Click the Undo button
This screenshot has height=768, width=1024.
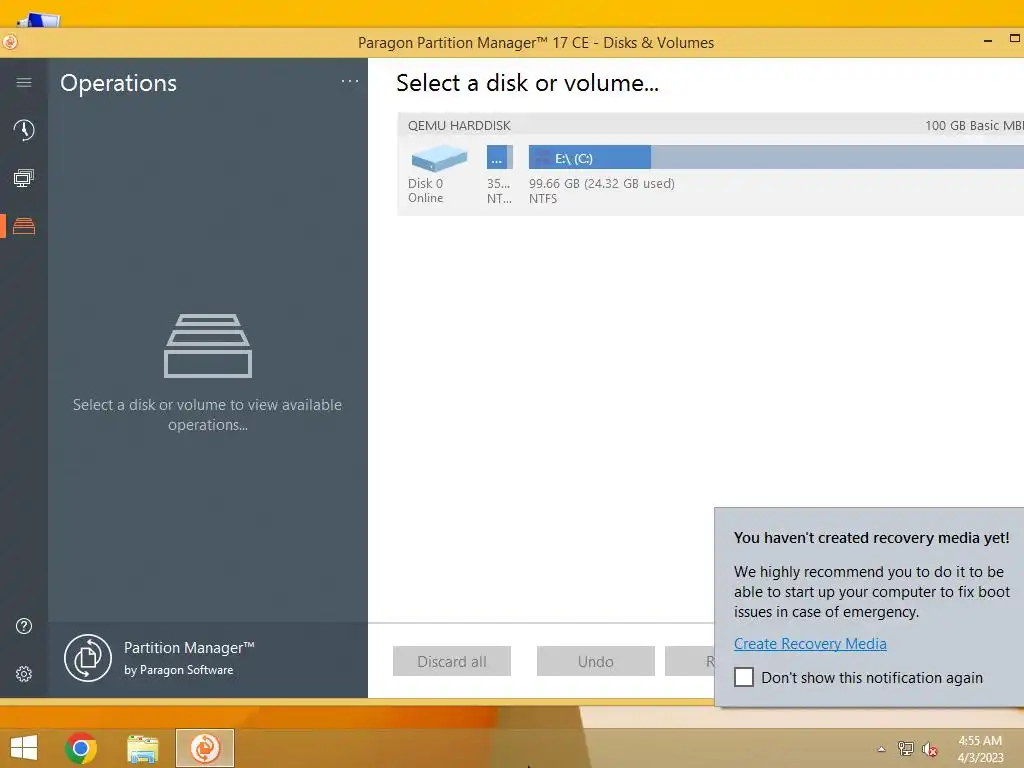596,662
